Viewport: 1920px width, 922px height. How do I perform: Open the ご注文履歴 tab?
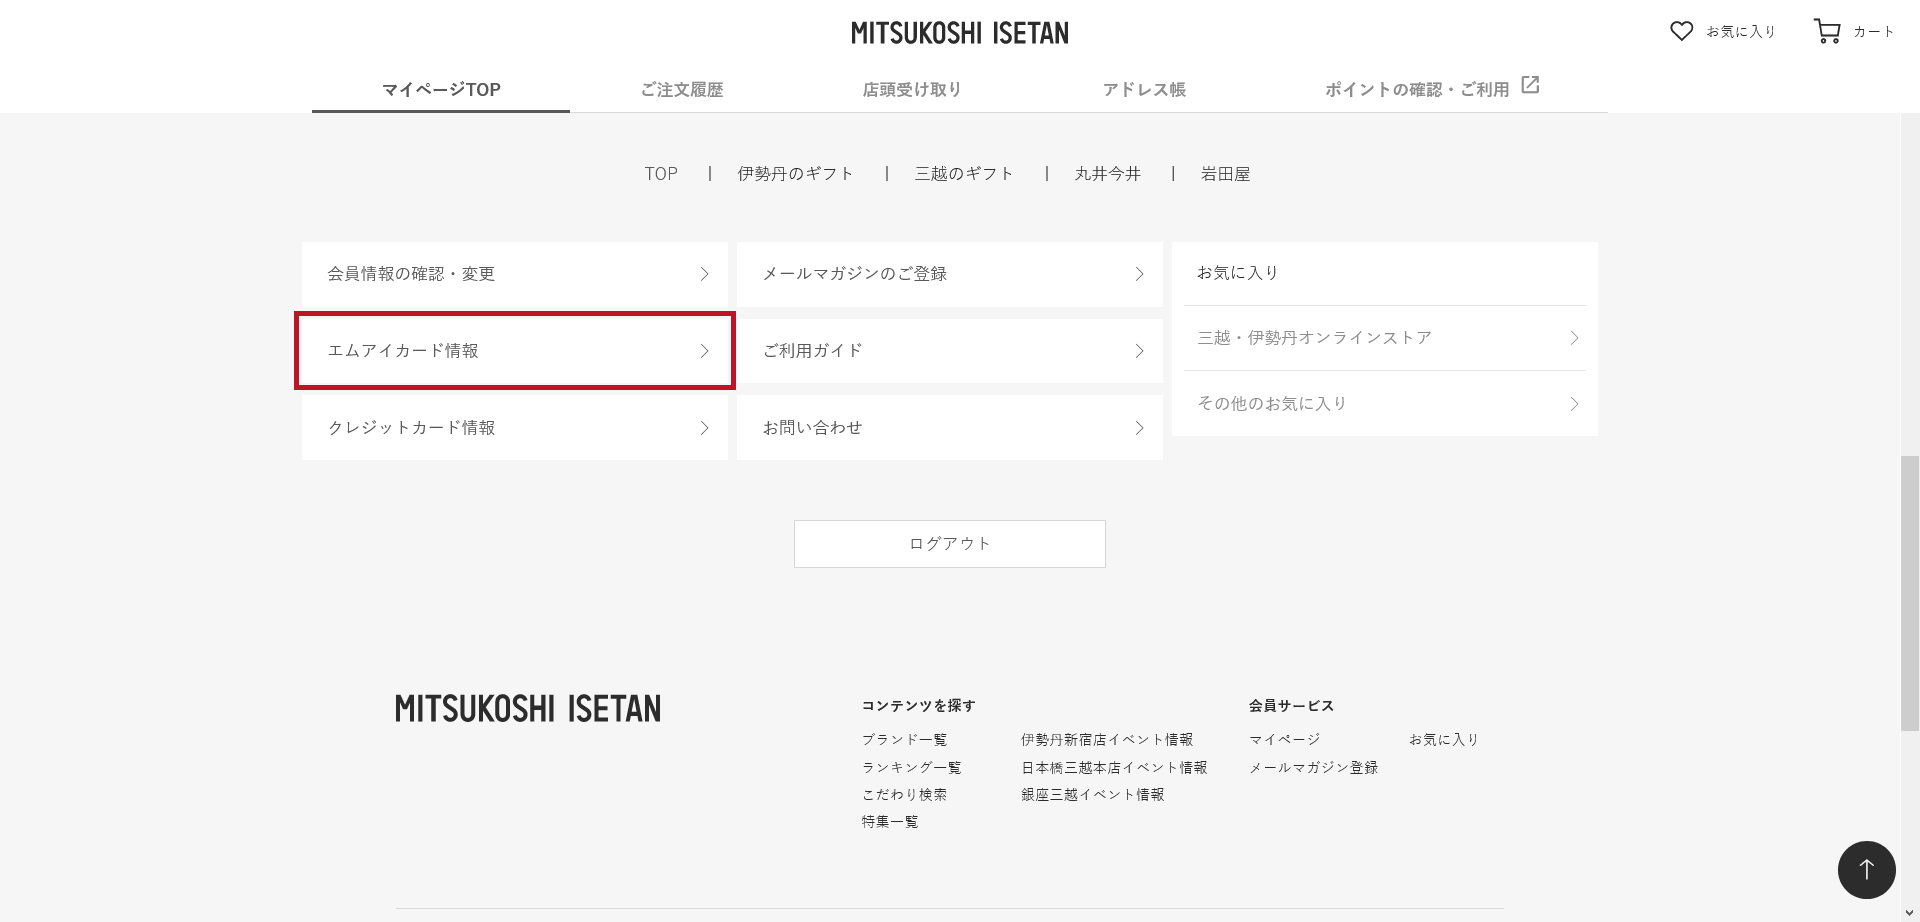pyautogui.click(x=682, y=89)
